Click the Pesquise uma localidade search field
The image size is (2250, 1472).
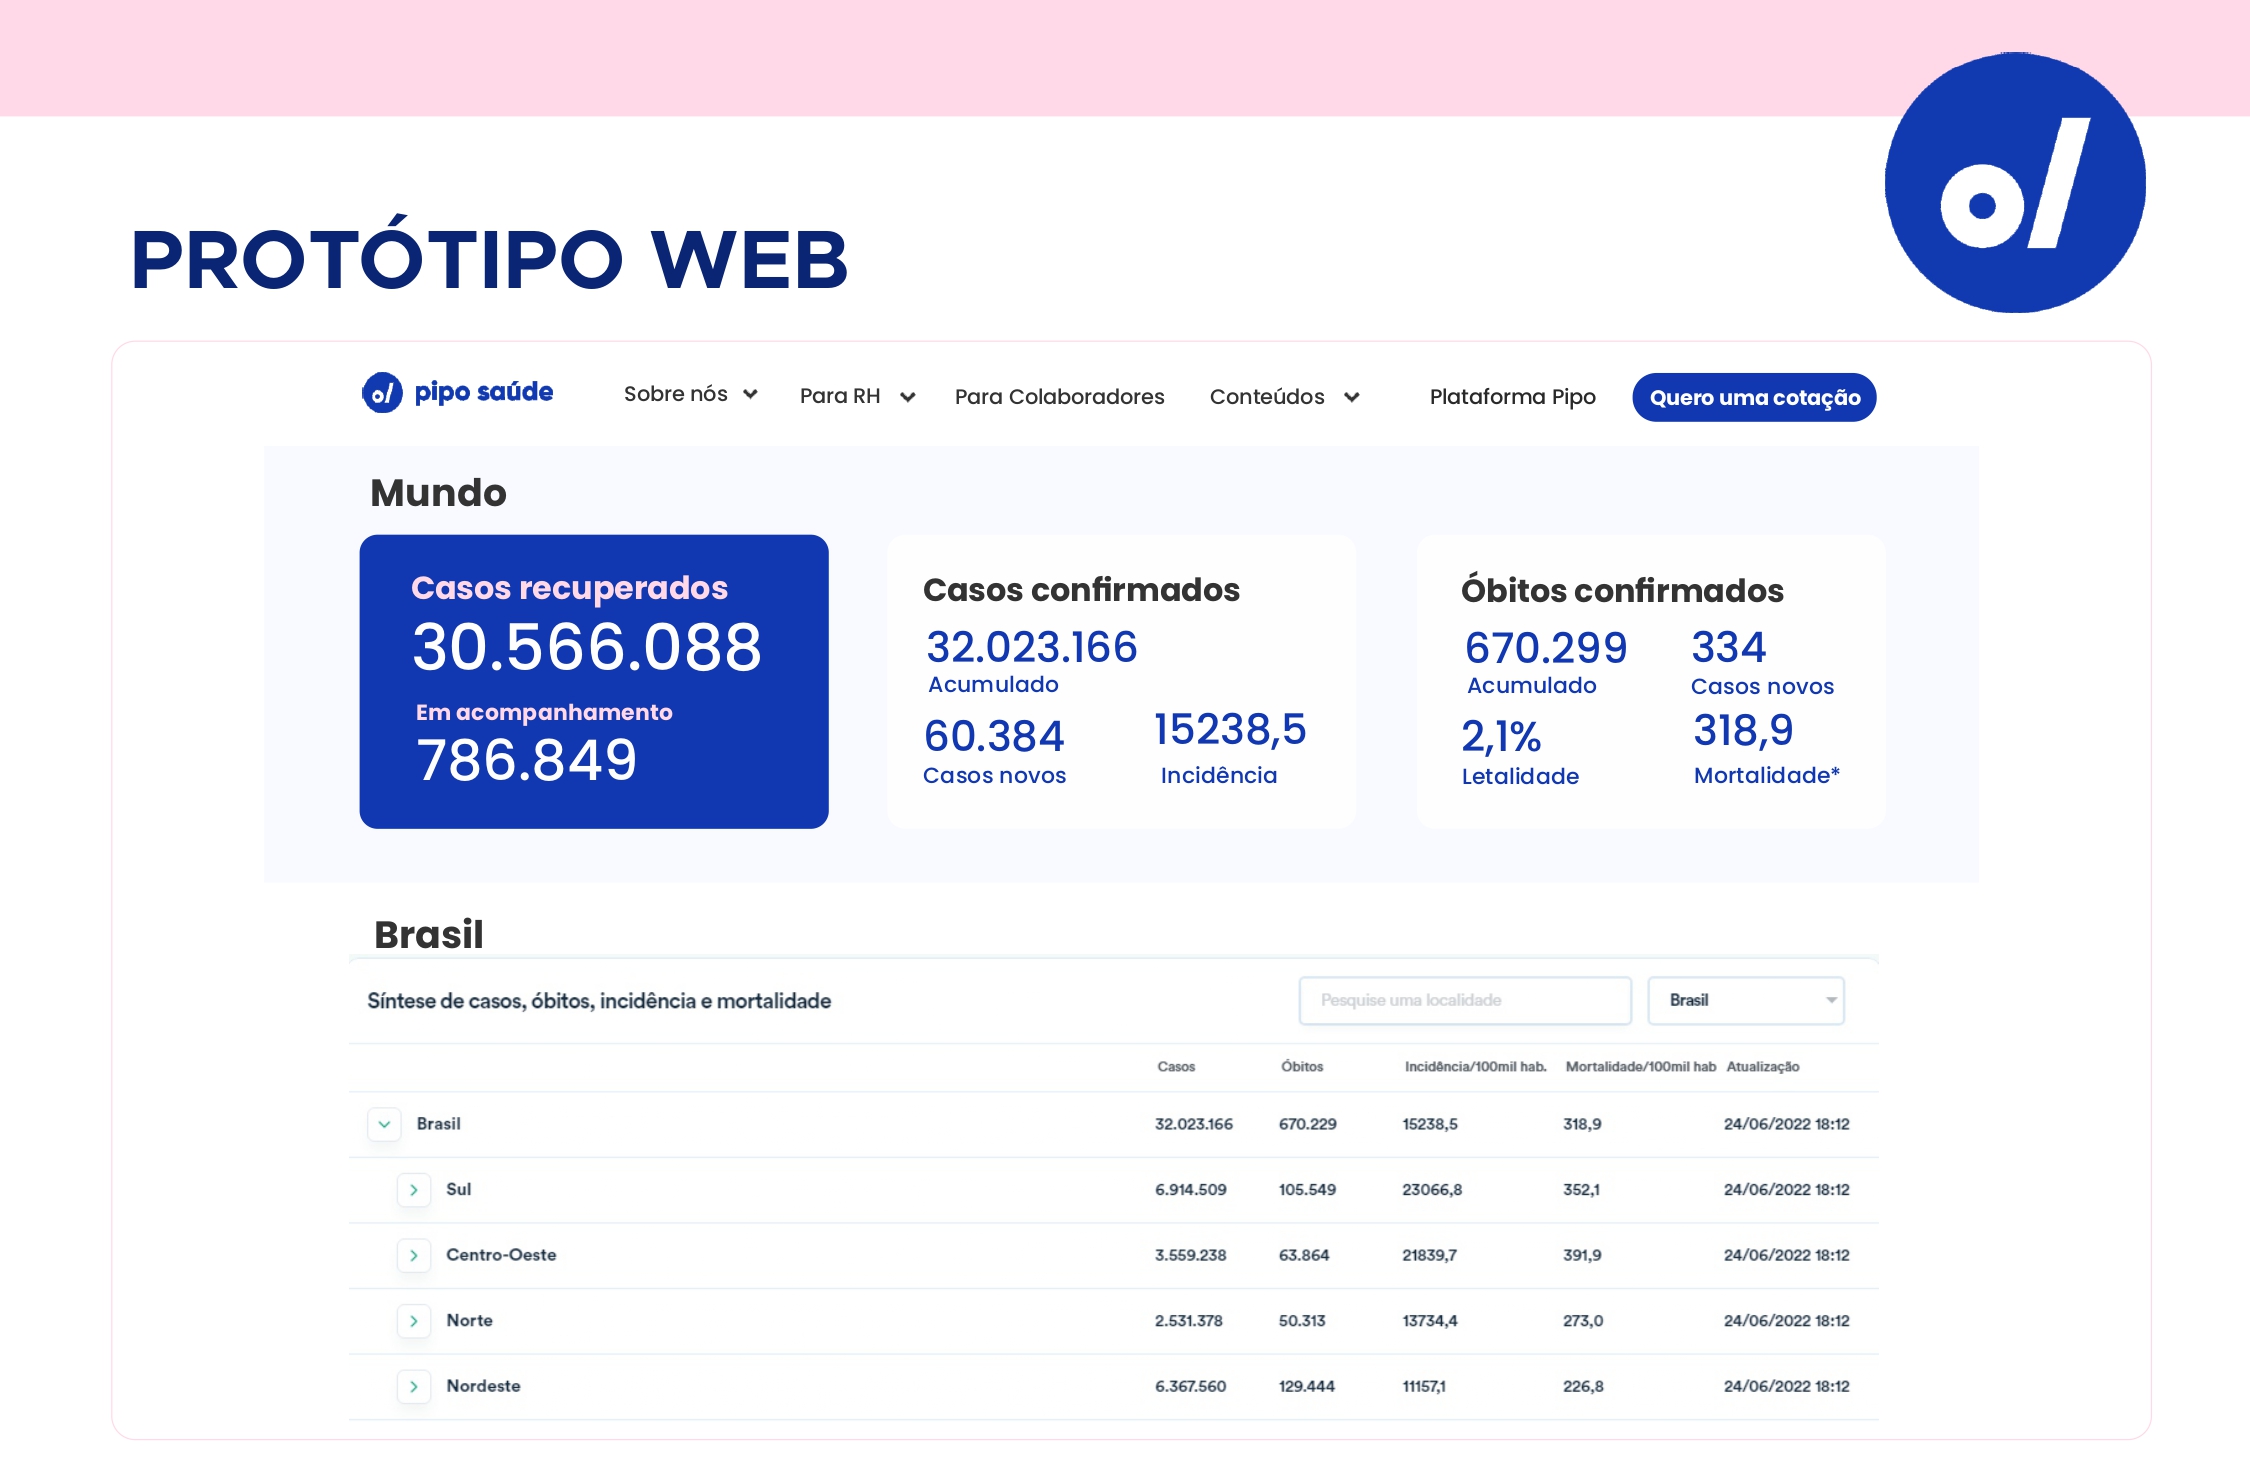(x=1464, y=1000)
